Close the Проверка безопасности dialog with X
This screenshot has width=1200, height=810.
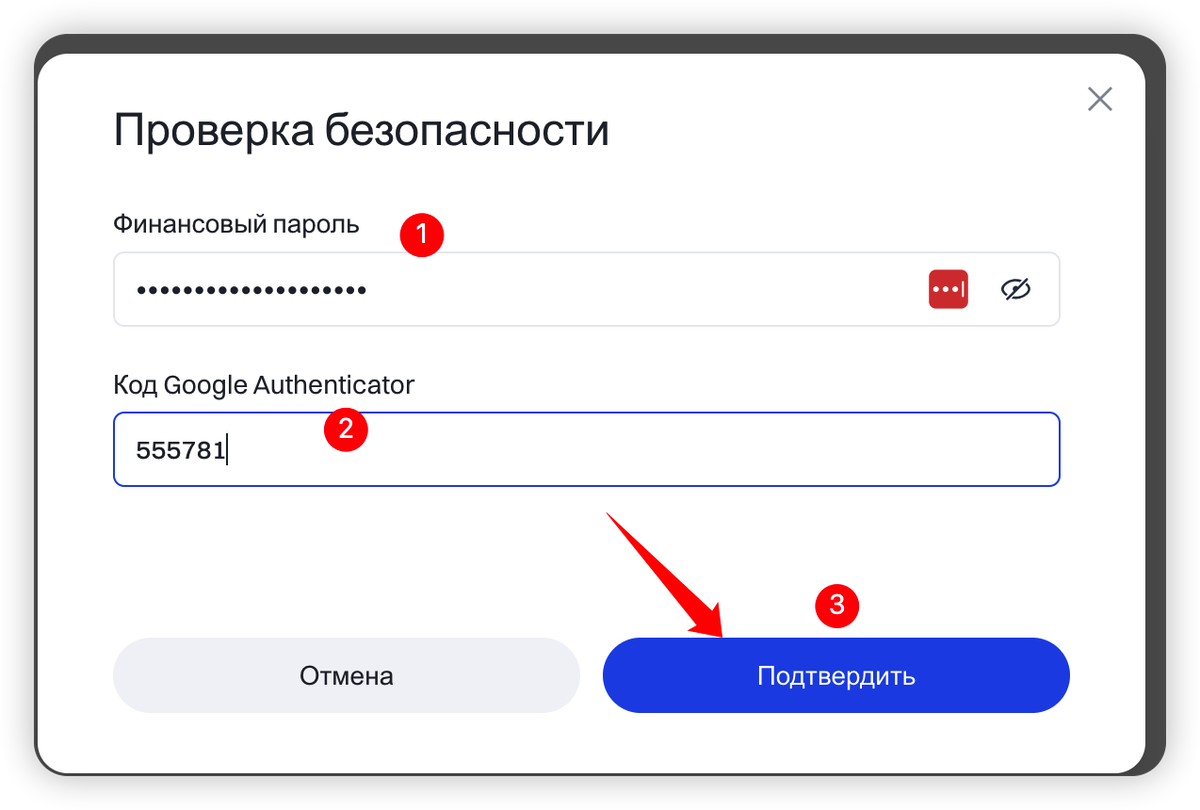coord(1100,99)
